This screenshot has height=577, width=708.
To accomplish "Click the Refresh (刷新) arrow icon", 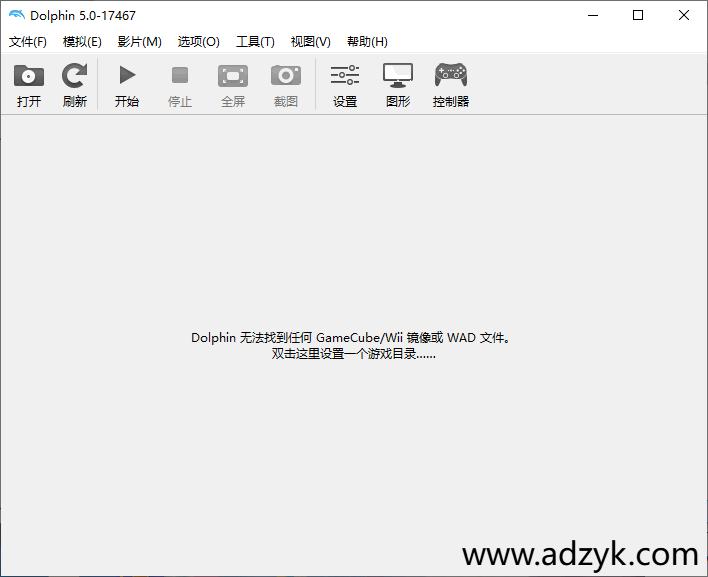I will click(75, 76).
